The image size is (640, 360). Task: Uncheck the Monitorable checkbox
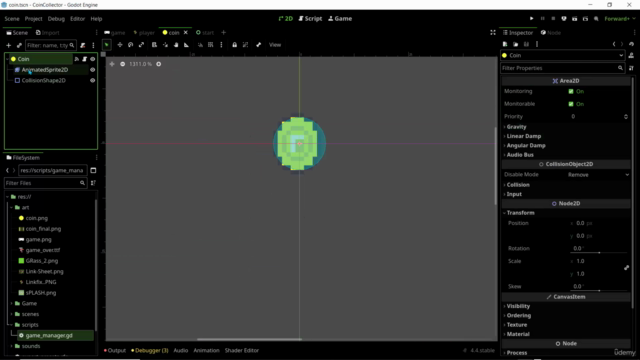[x=571, y=104]
